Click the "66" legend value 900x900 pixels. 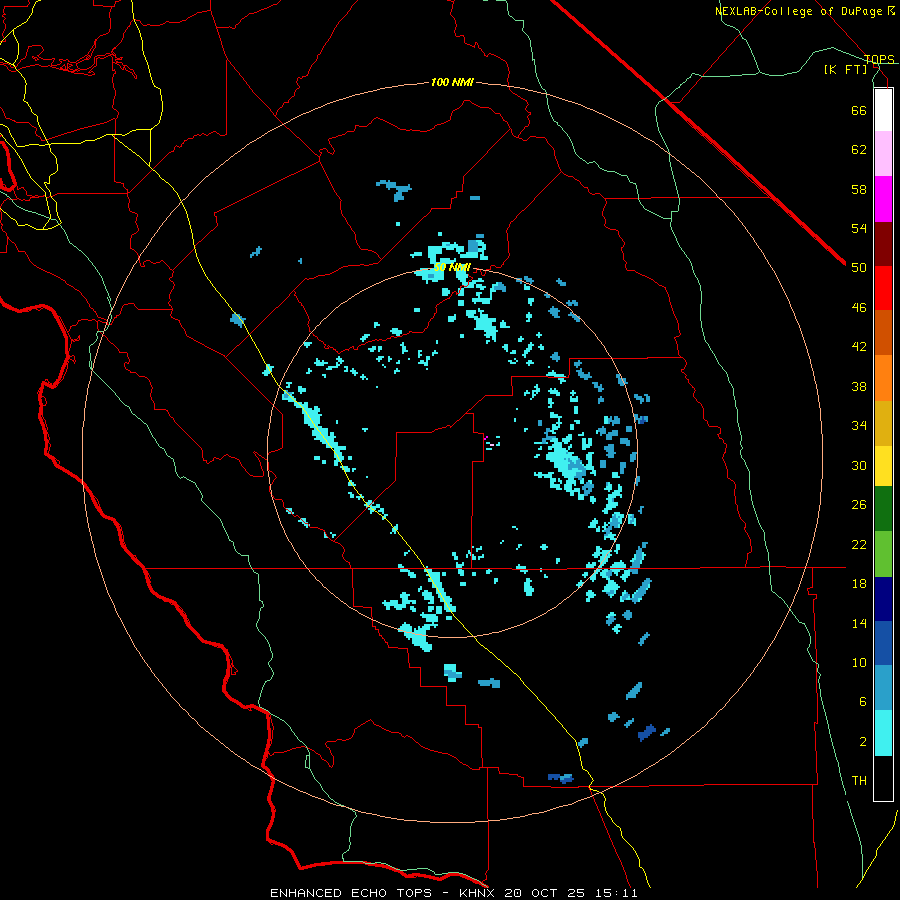click(859, 110)
